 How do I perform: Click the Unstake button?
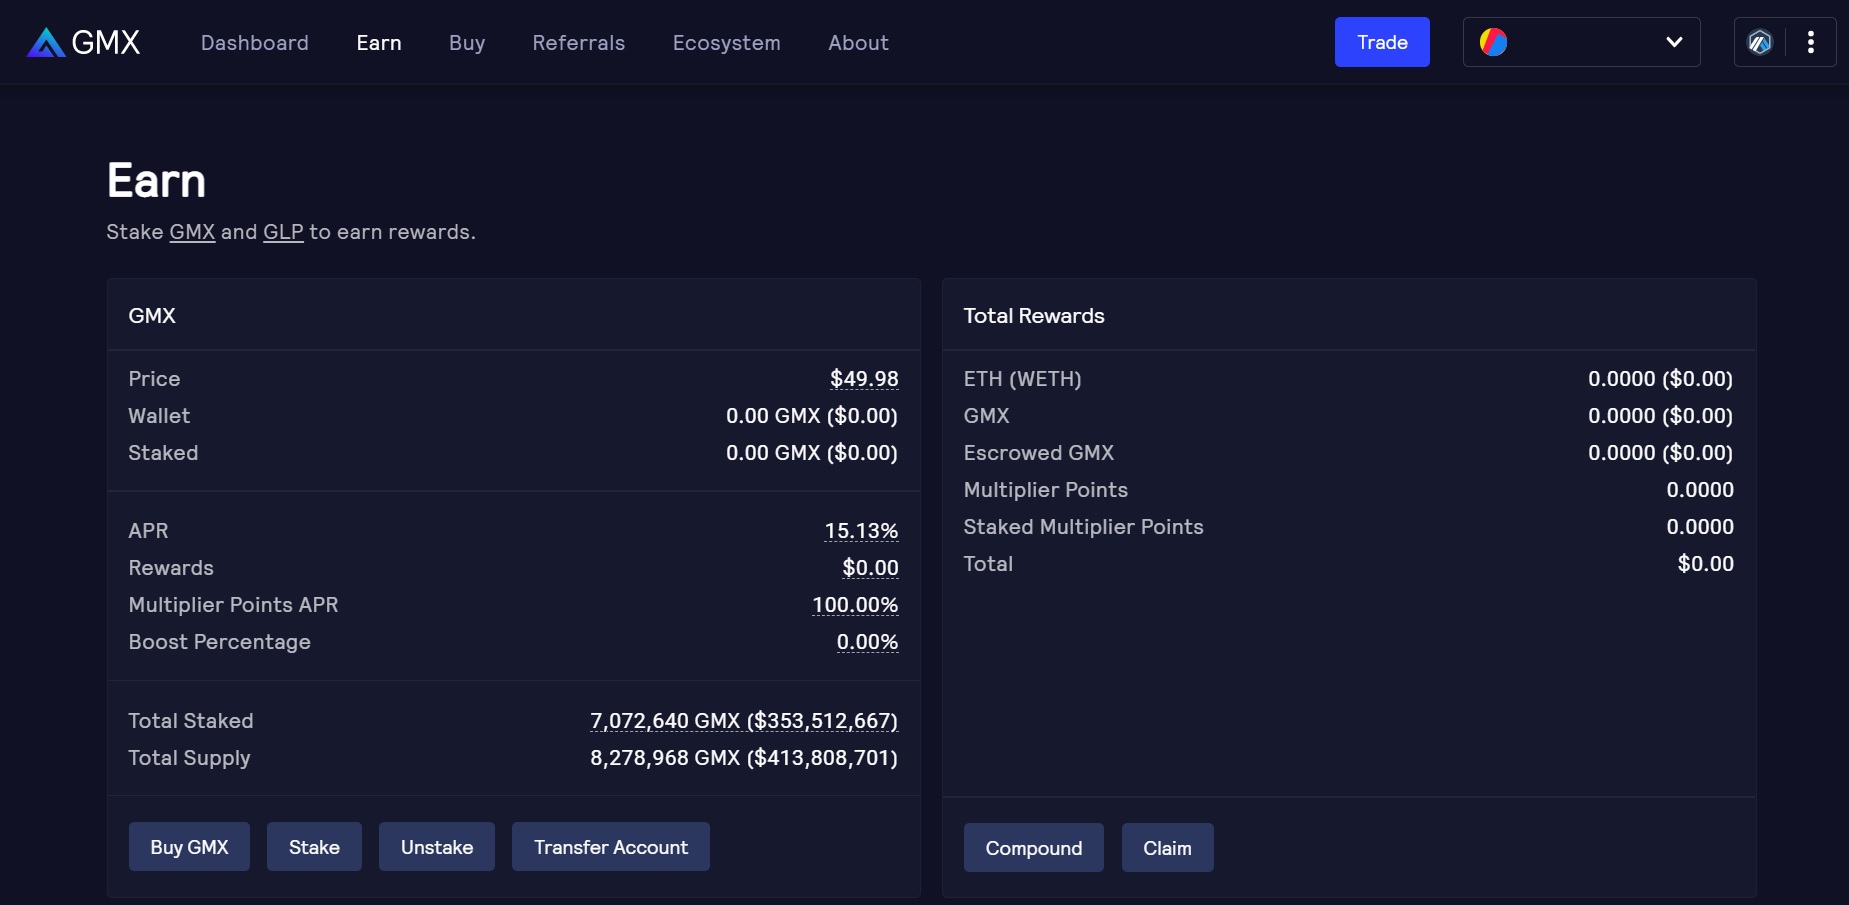click(437, 847)
